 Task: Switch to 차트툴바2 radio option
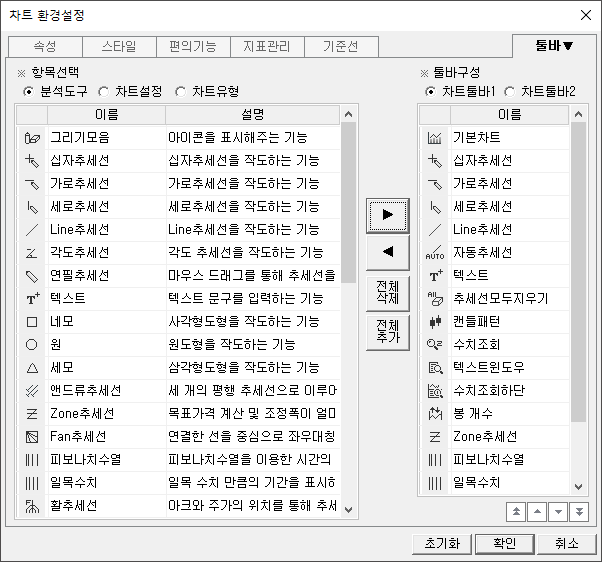[x=510, y=92]
